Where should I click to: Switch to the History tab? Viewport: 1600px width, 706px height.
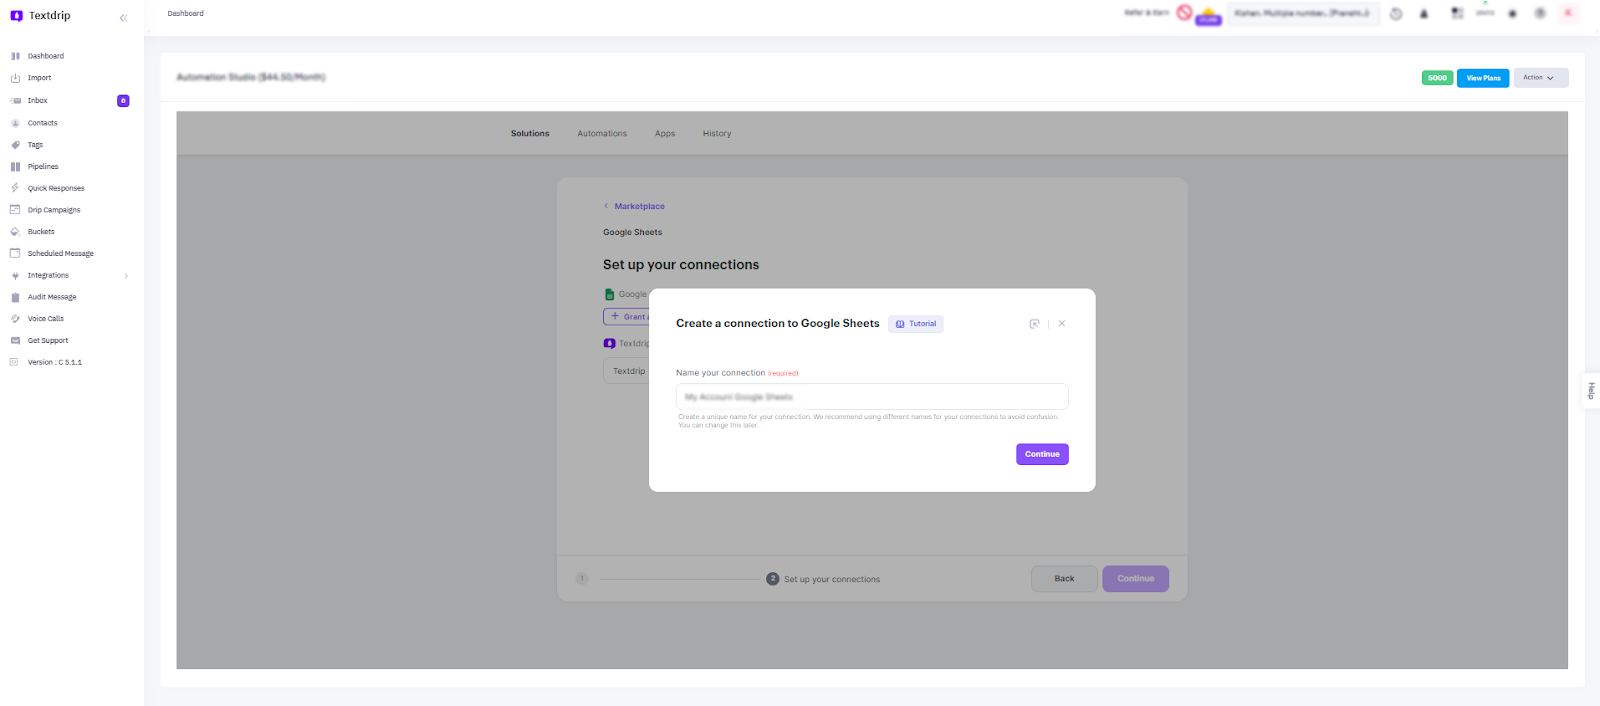tap(717, 134)
